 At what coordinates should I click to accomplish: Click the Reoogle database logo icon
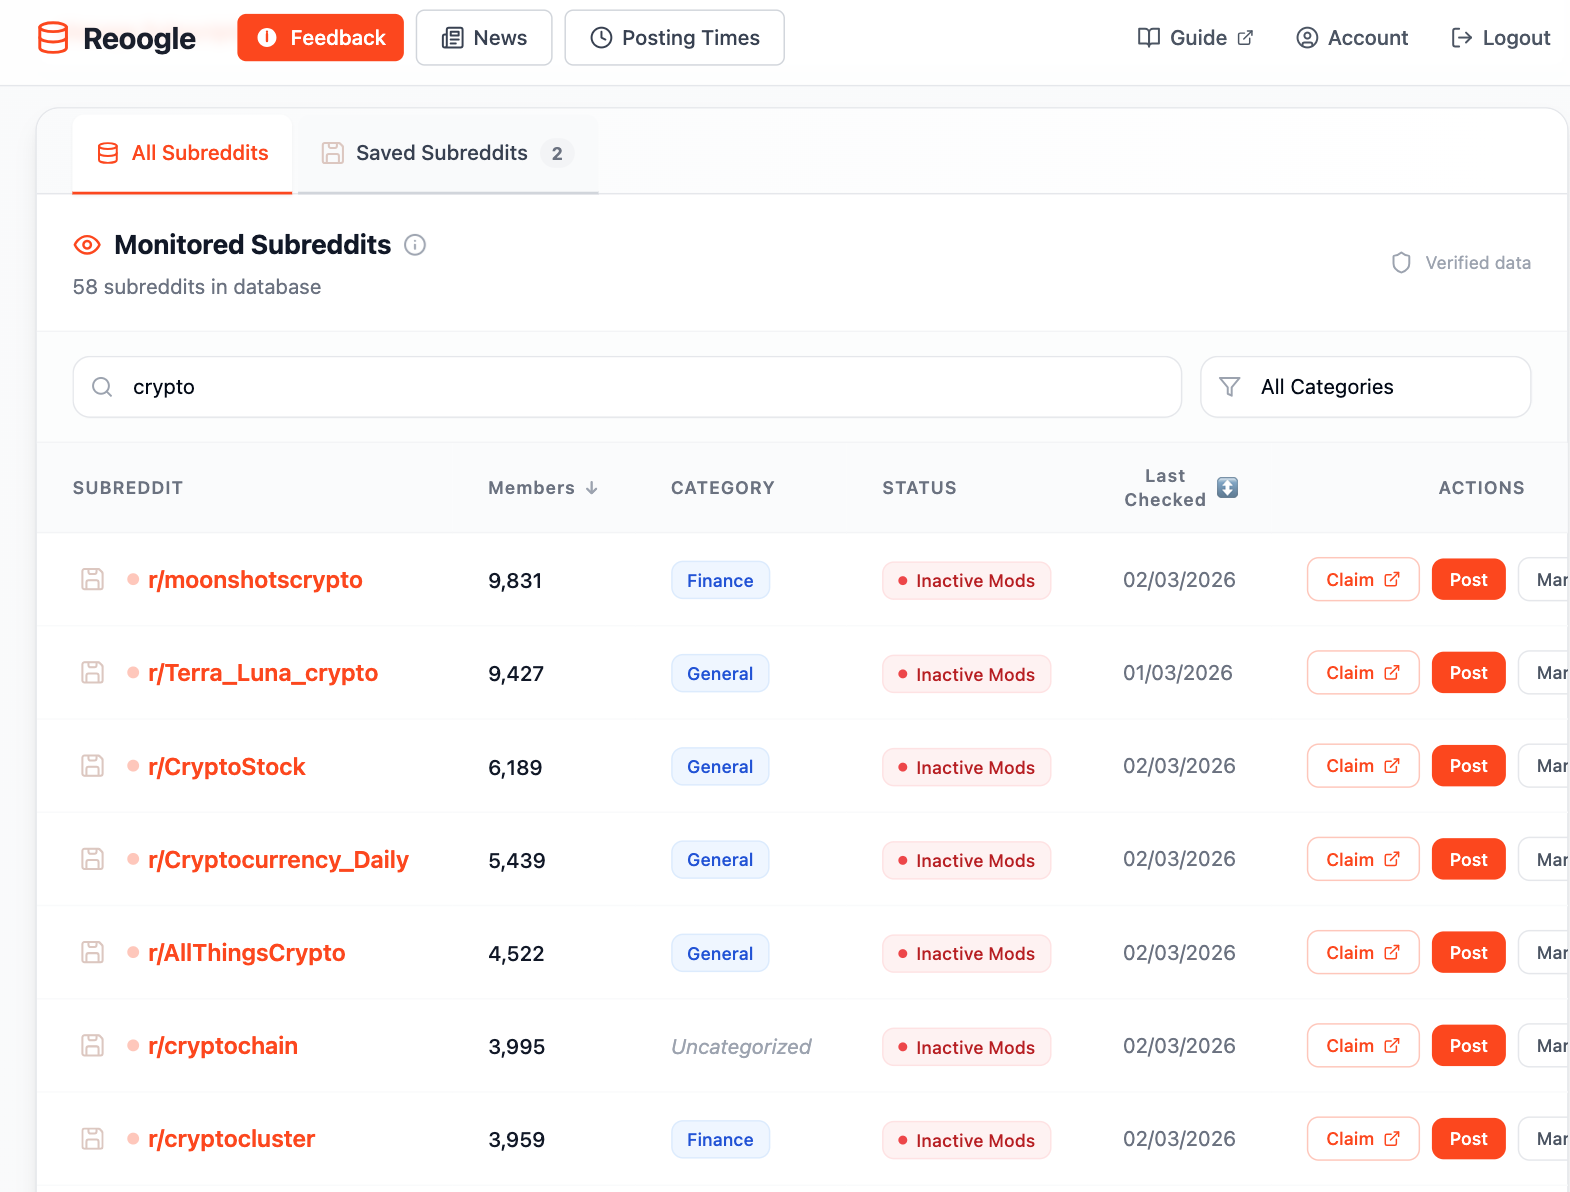click(53, 38)
